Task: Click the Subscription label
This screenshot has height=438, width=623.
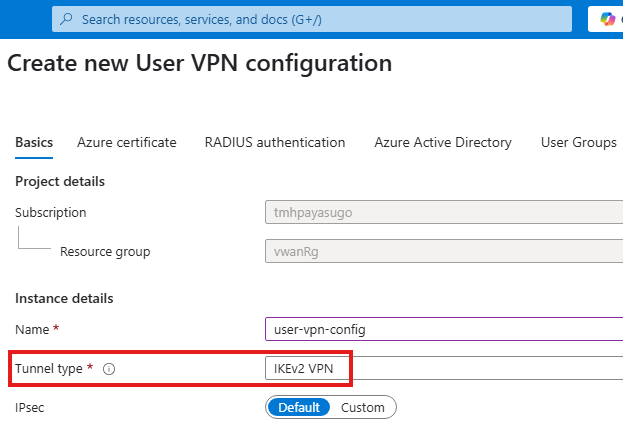Action: (x=50, y=213)
